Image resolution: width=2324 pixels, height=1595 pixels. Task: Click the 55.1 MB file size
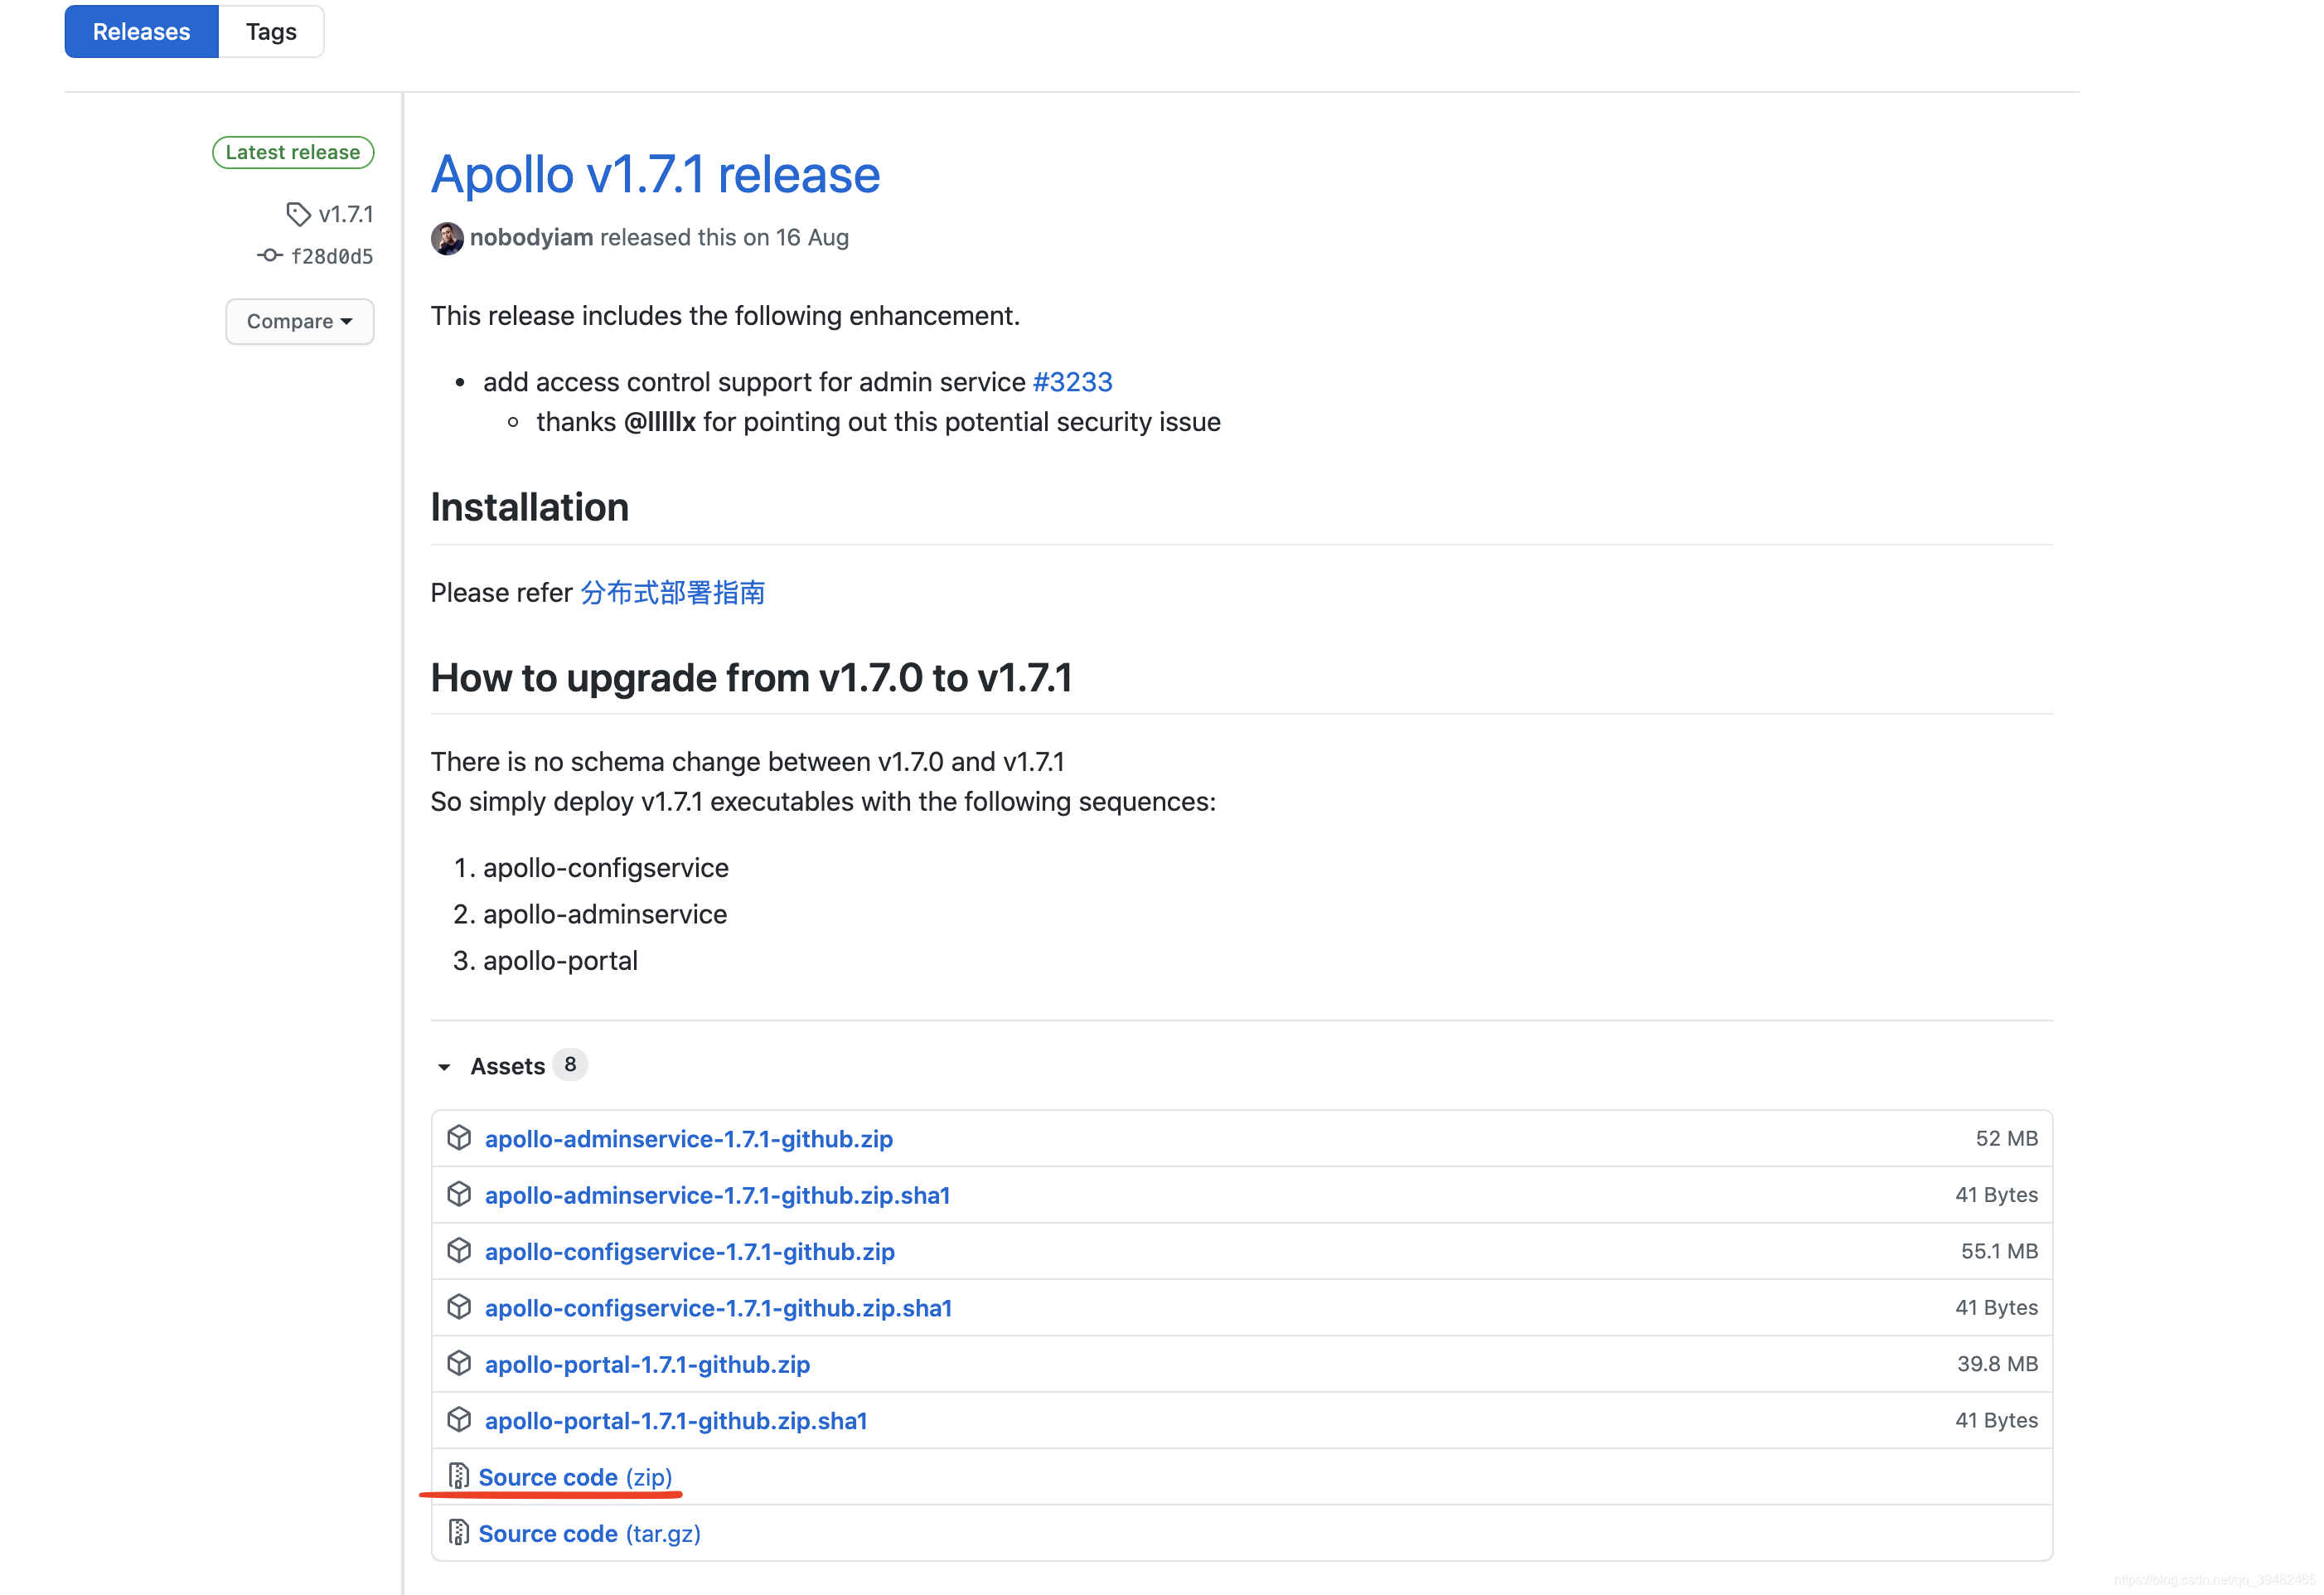[x=1999, y=1251]
